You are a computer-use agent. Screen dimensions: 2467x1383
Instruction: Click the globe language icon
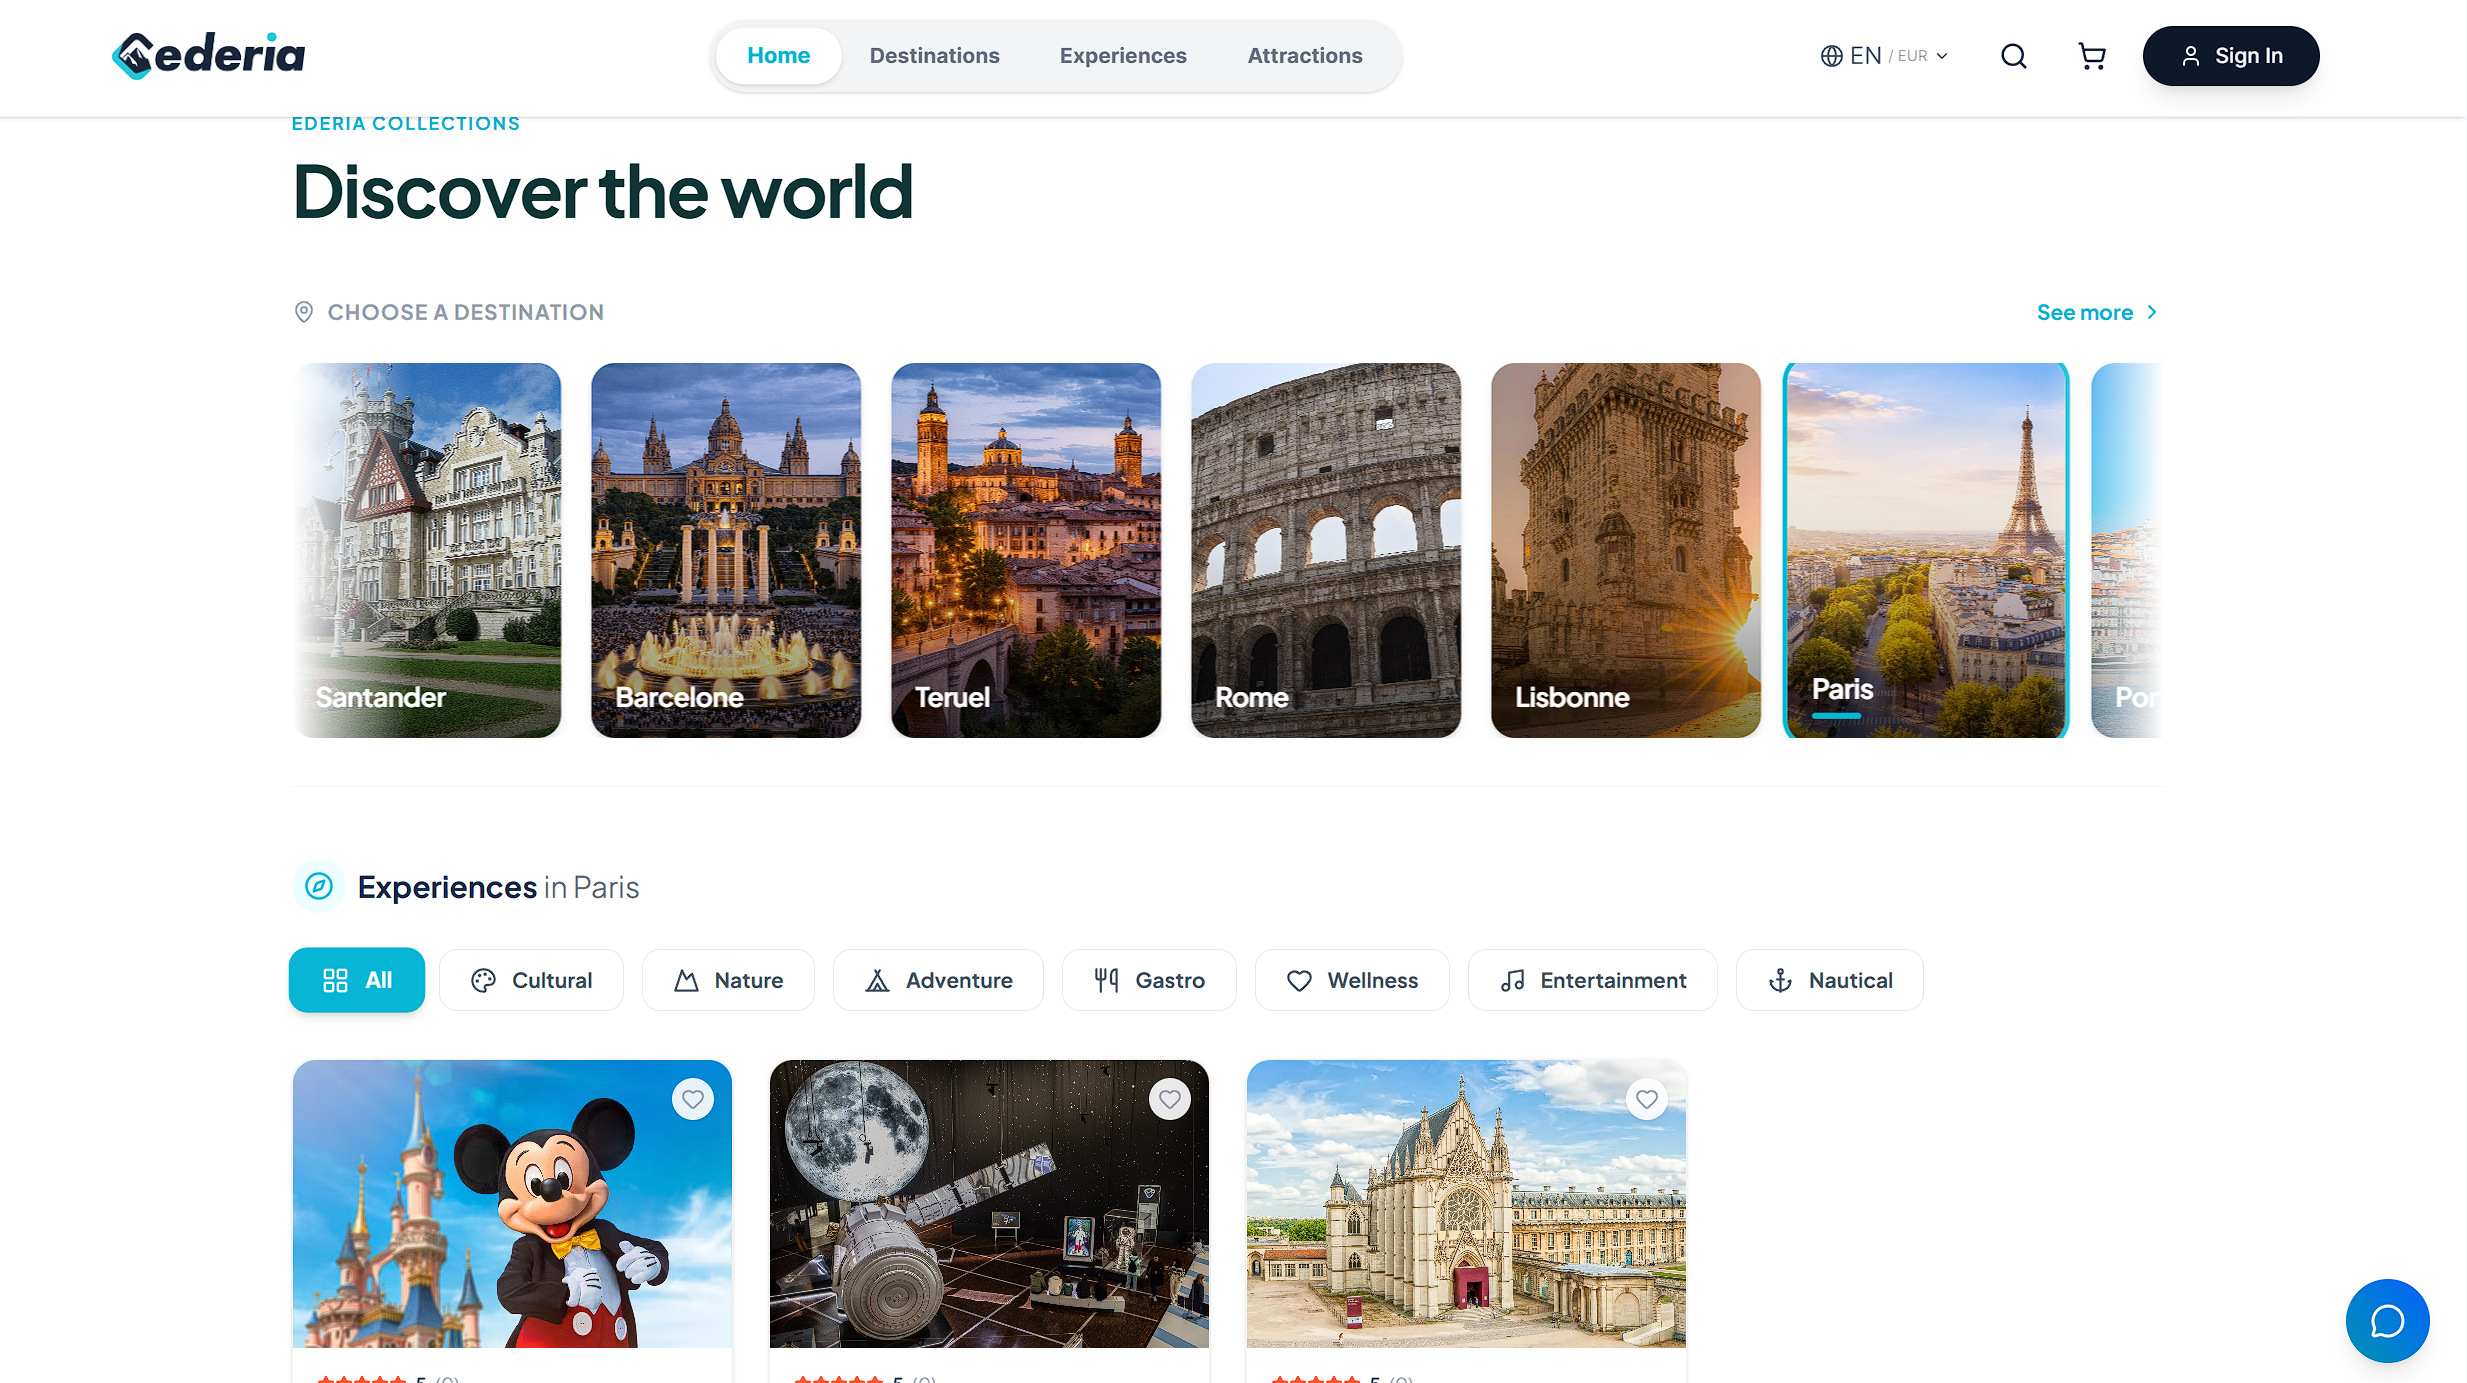tap(1831, 56)
